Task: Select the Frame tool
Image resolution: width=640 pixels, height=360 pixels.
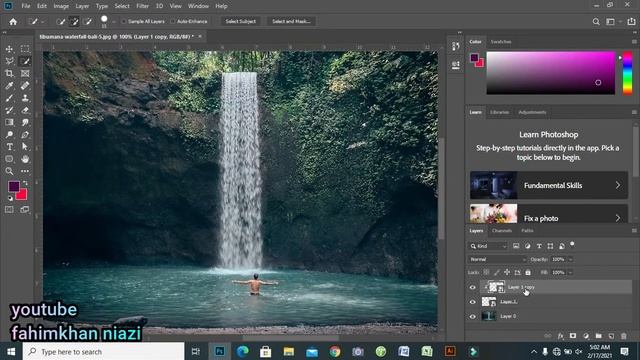Action: [25, 73]
